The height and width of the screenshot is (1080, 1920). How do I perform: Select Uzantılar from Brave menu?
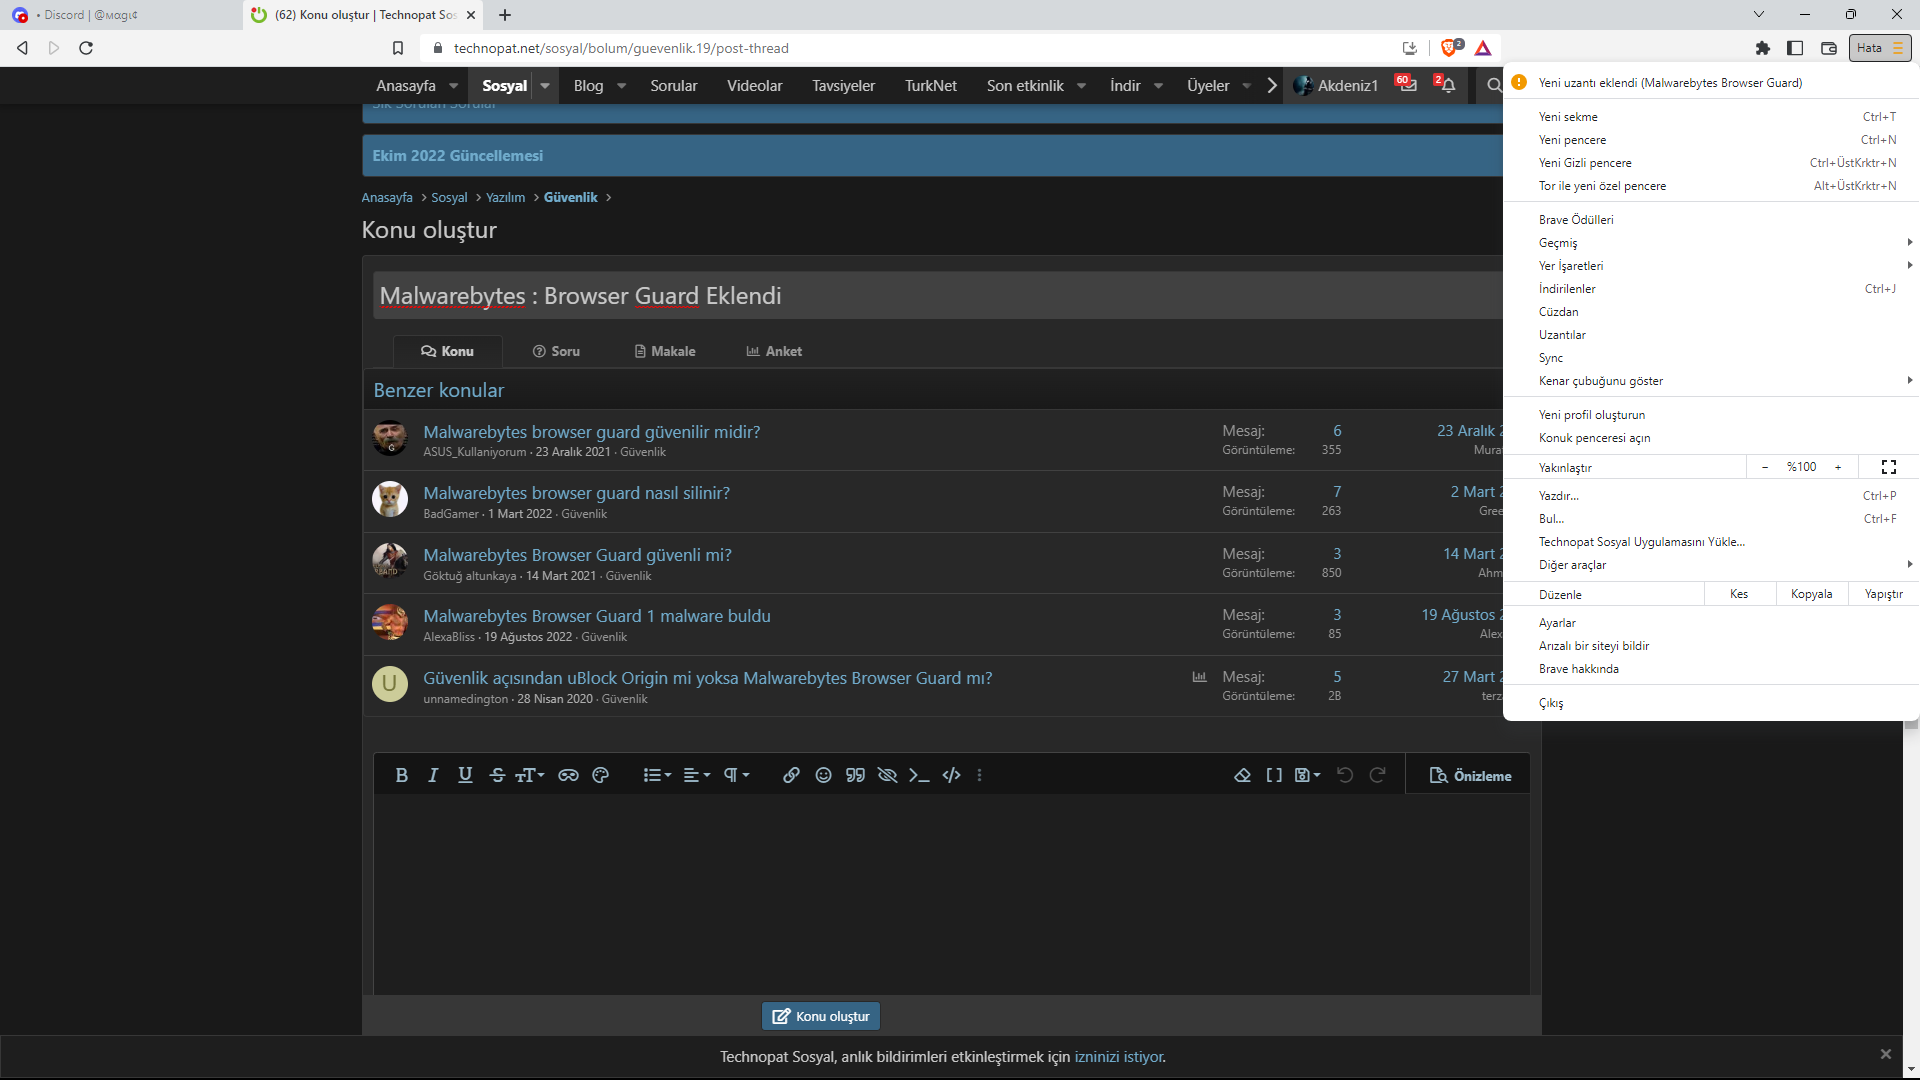click(x=1562, y=335)
